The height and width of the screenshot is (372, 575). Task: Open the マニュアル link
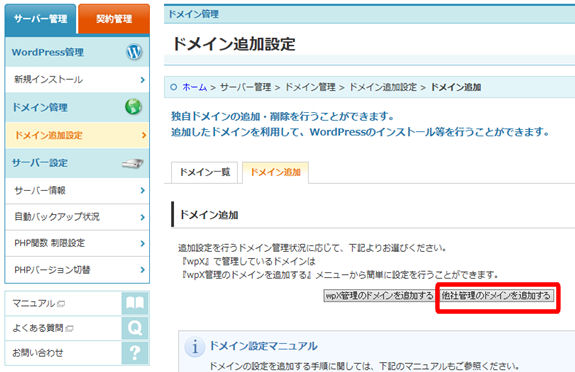34,303
